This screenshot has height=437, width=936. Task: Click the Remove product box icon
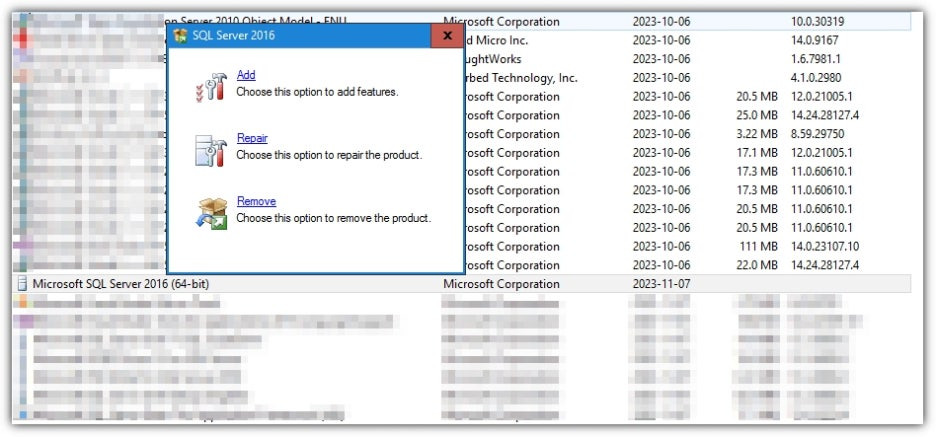pyautogui.click(x=211, y=214)
